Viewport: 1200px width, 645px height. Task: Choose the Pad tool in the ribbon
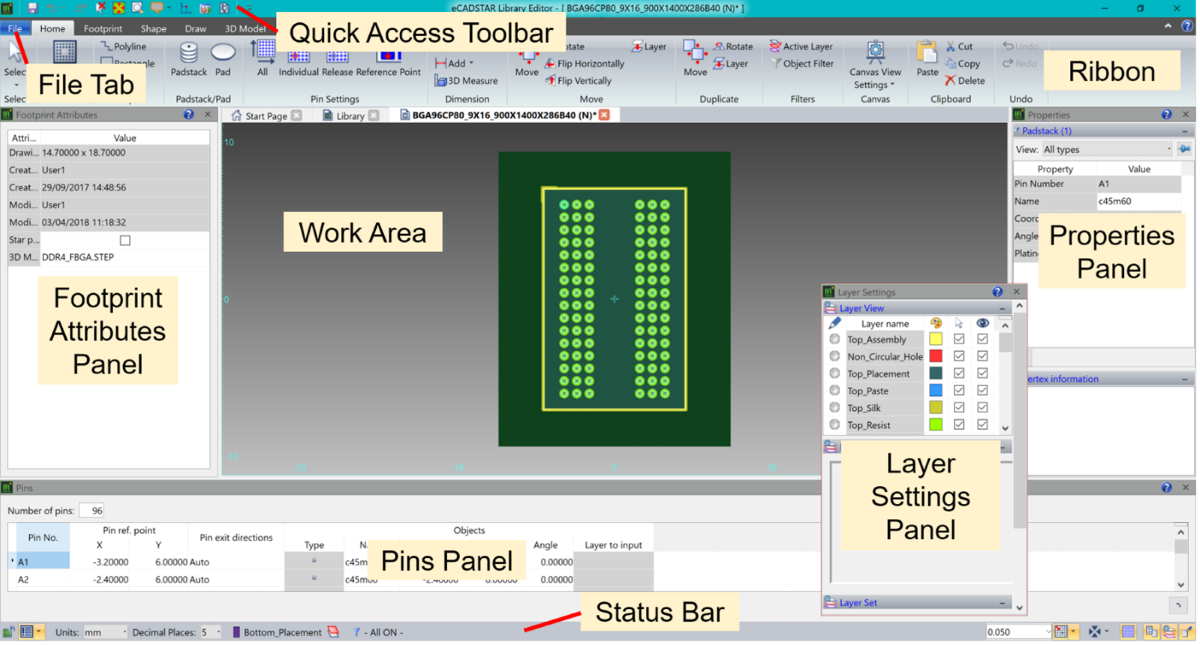(223, 58)
